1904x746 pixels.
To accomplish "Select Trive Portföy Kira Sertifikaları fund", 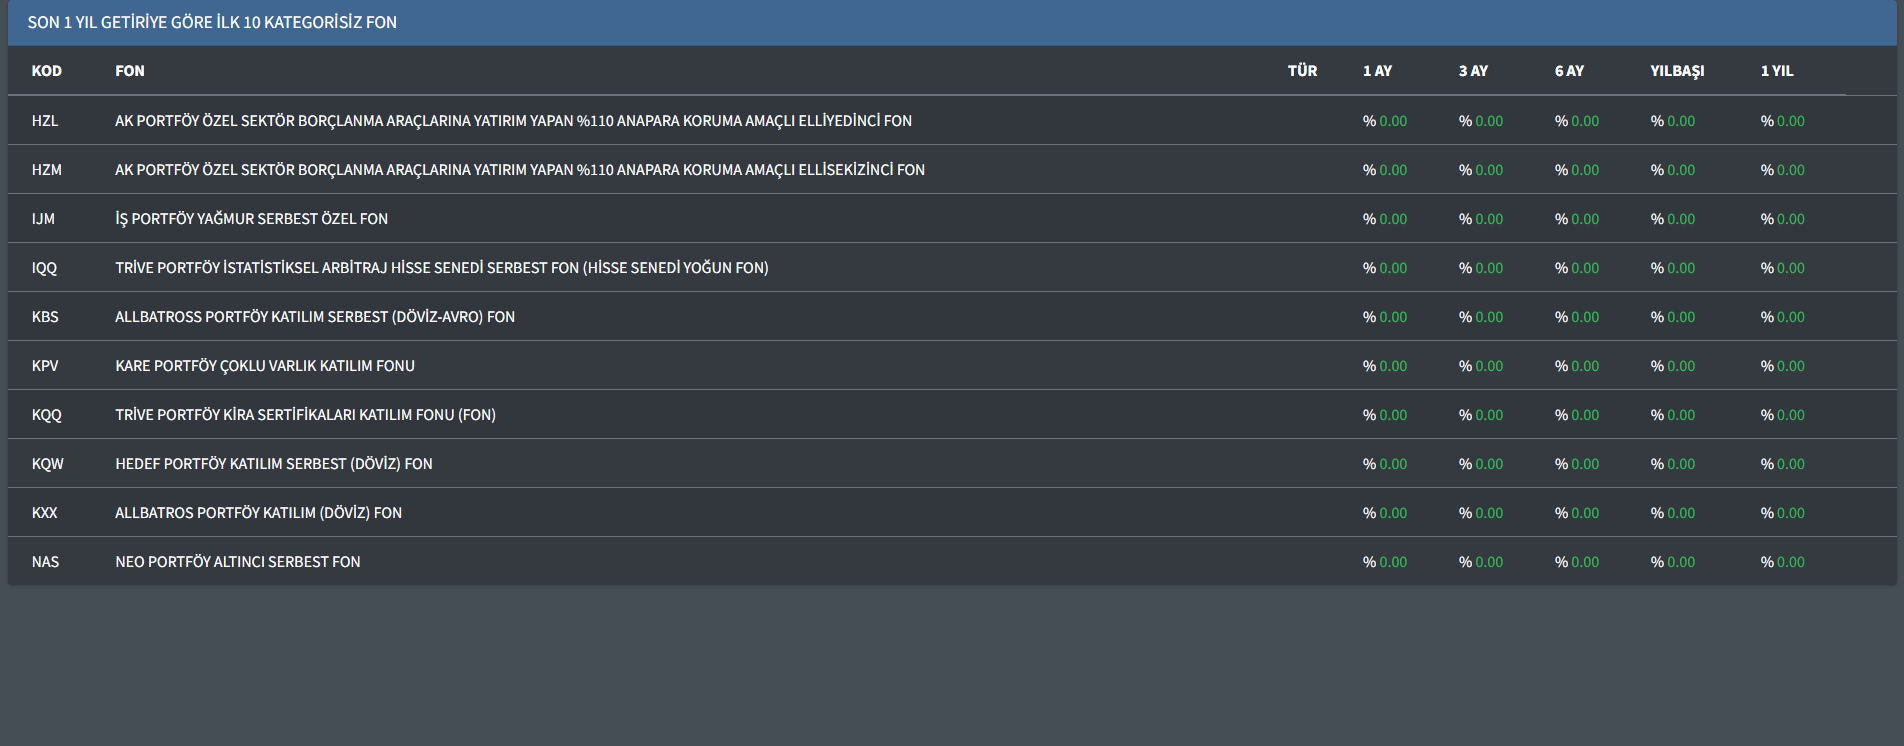I will coord(305,415).
